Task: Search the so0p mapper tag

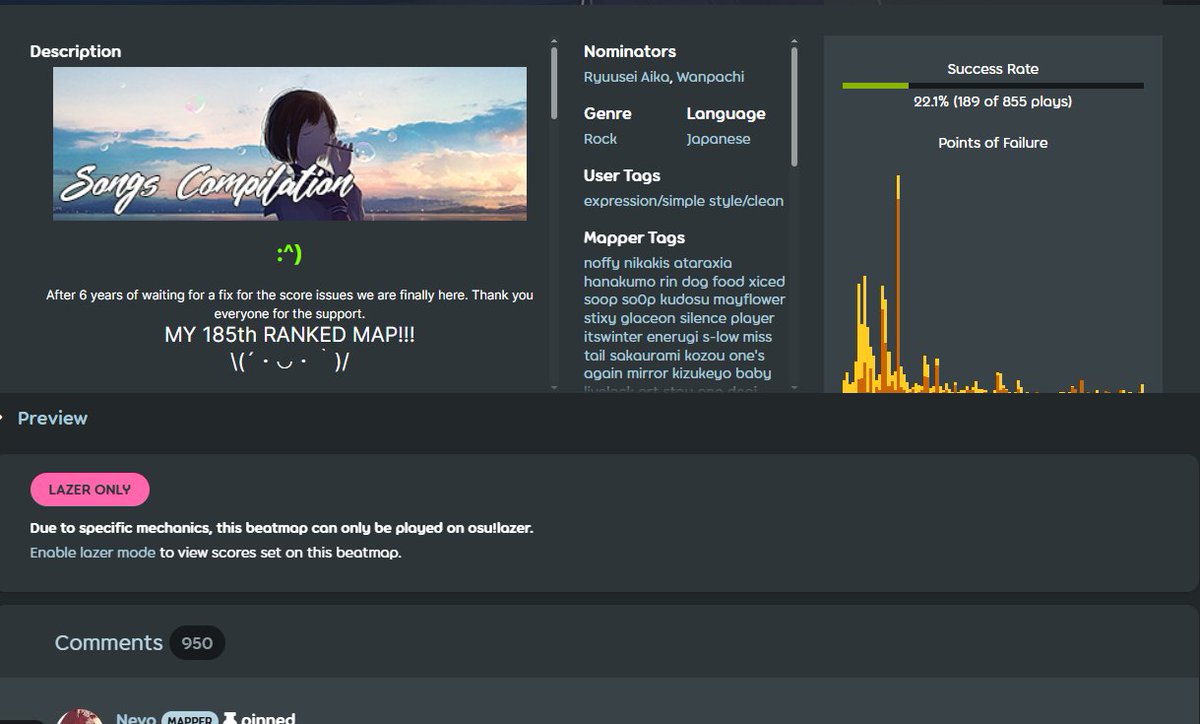Action: (640, 300)
